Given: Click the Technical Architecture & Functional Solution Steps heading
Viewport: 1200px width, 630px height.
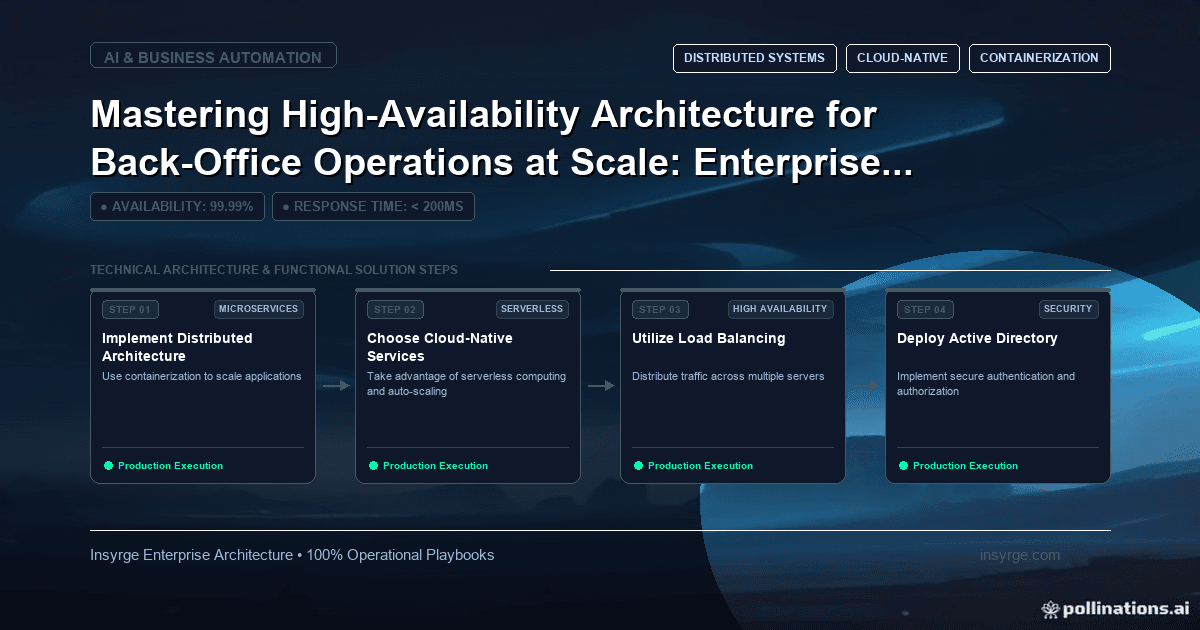Looking at the screenshot, I should tap(274, 270).
